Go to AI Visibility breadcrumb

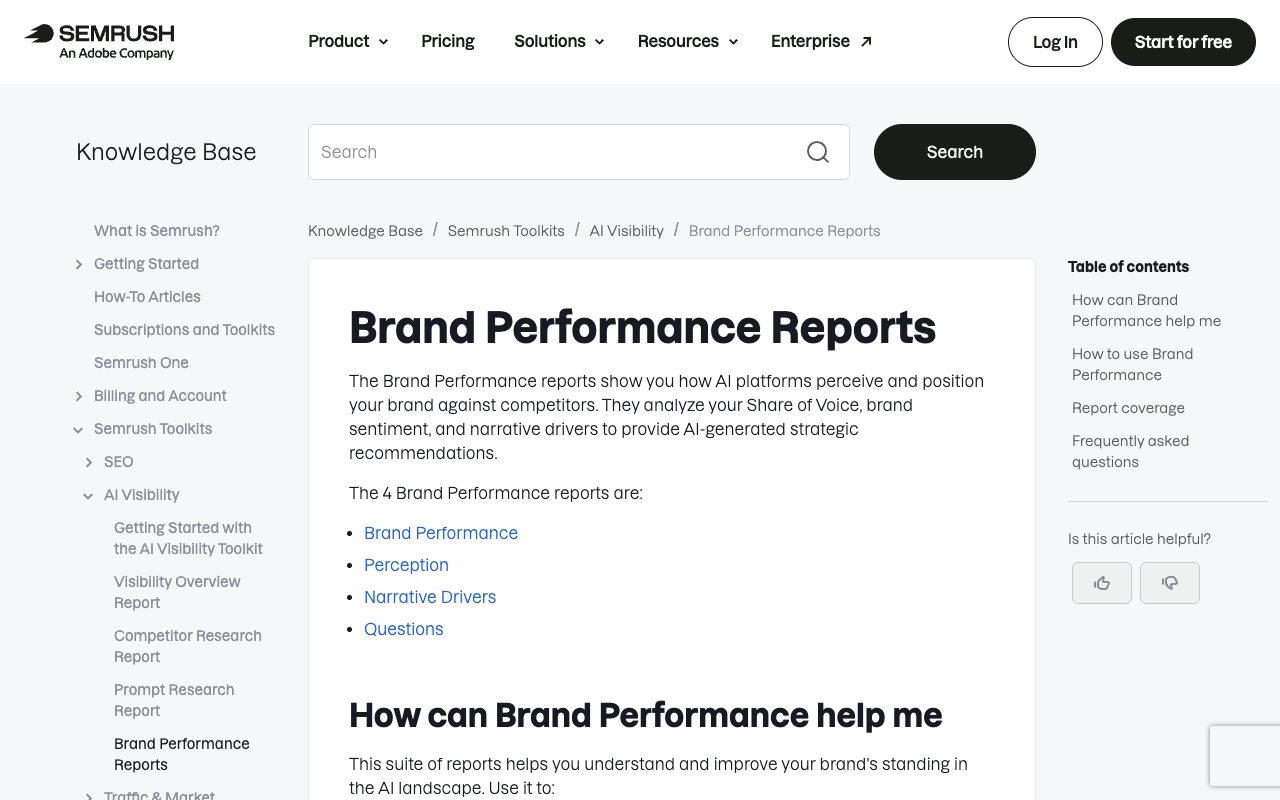pyautogui.click(x=627, y=231)
